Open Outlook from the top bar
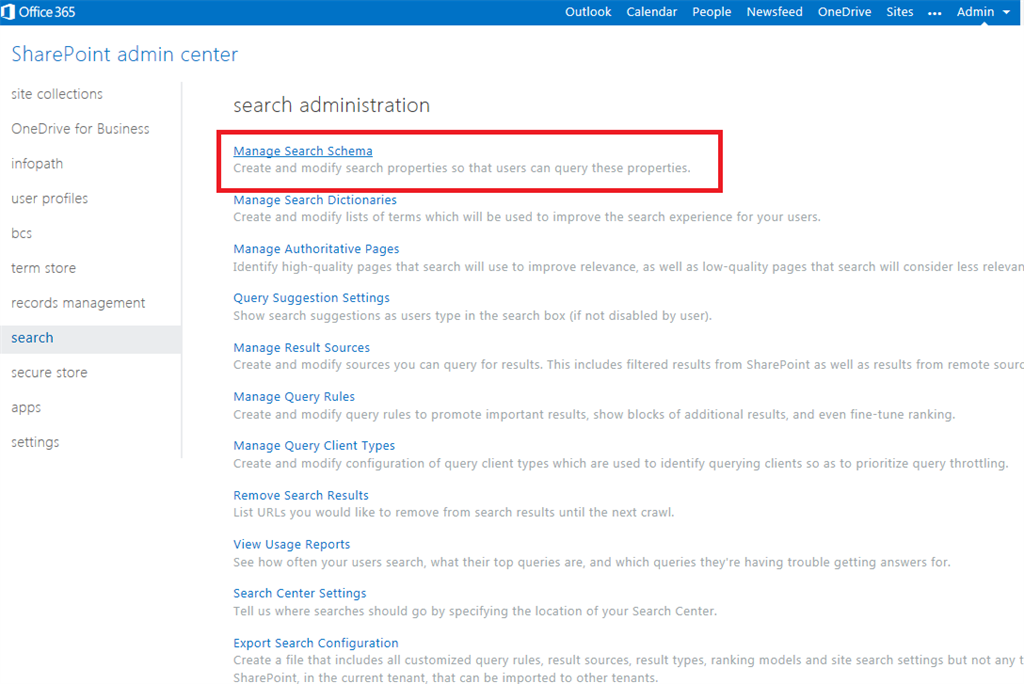 coord(588,12)
